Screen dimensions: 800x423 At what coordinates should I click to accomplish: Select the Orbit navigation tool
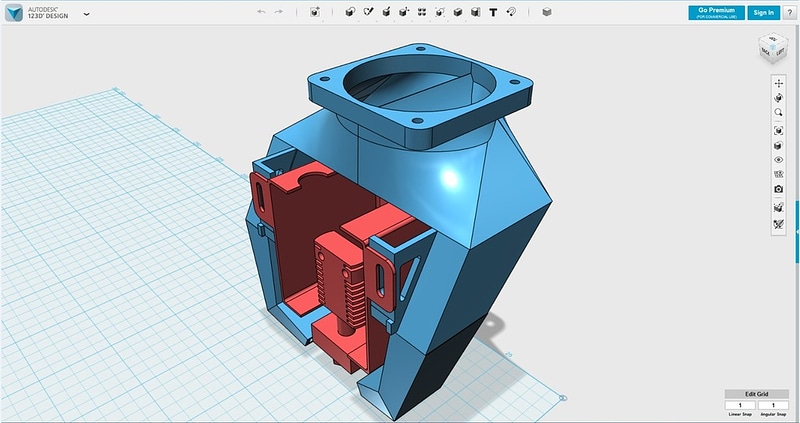[x=779, y=98]
